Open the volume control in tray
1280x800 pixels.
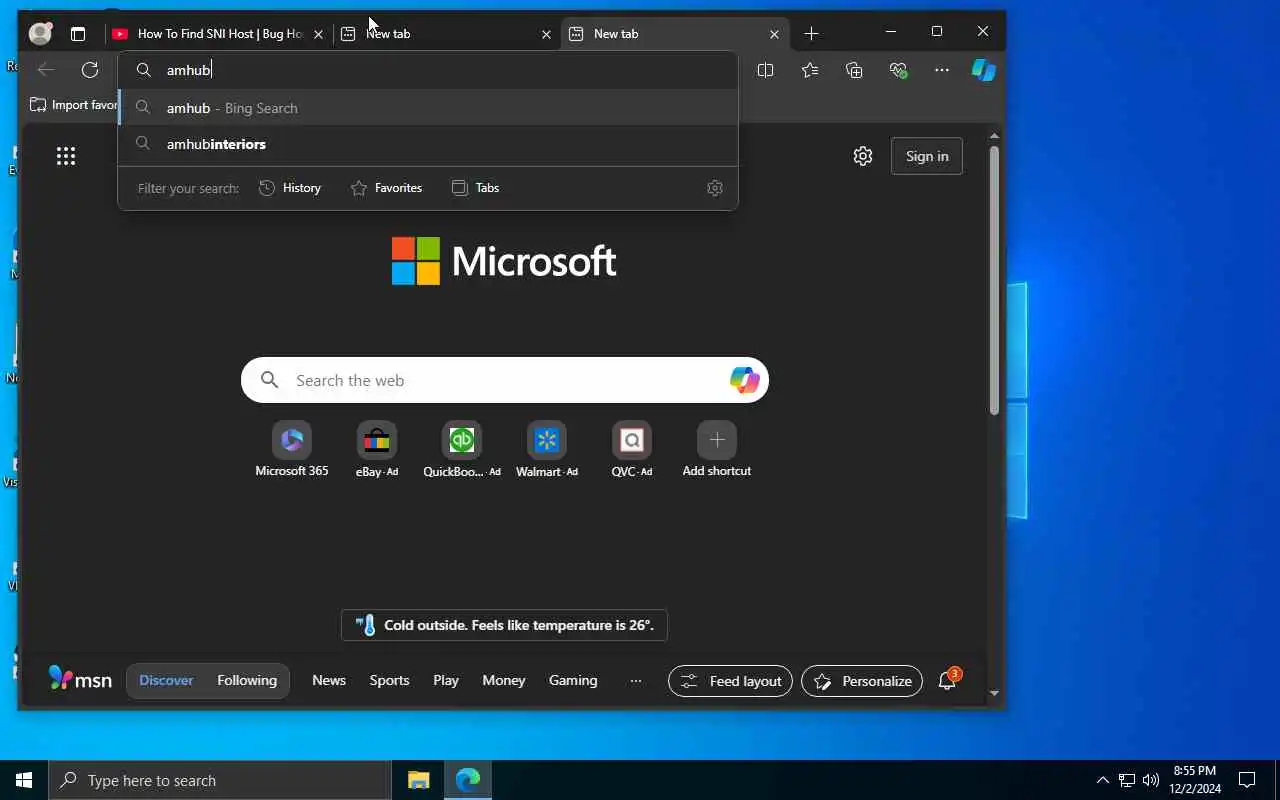(x=1150, y=780)
